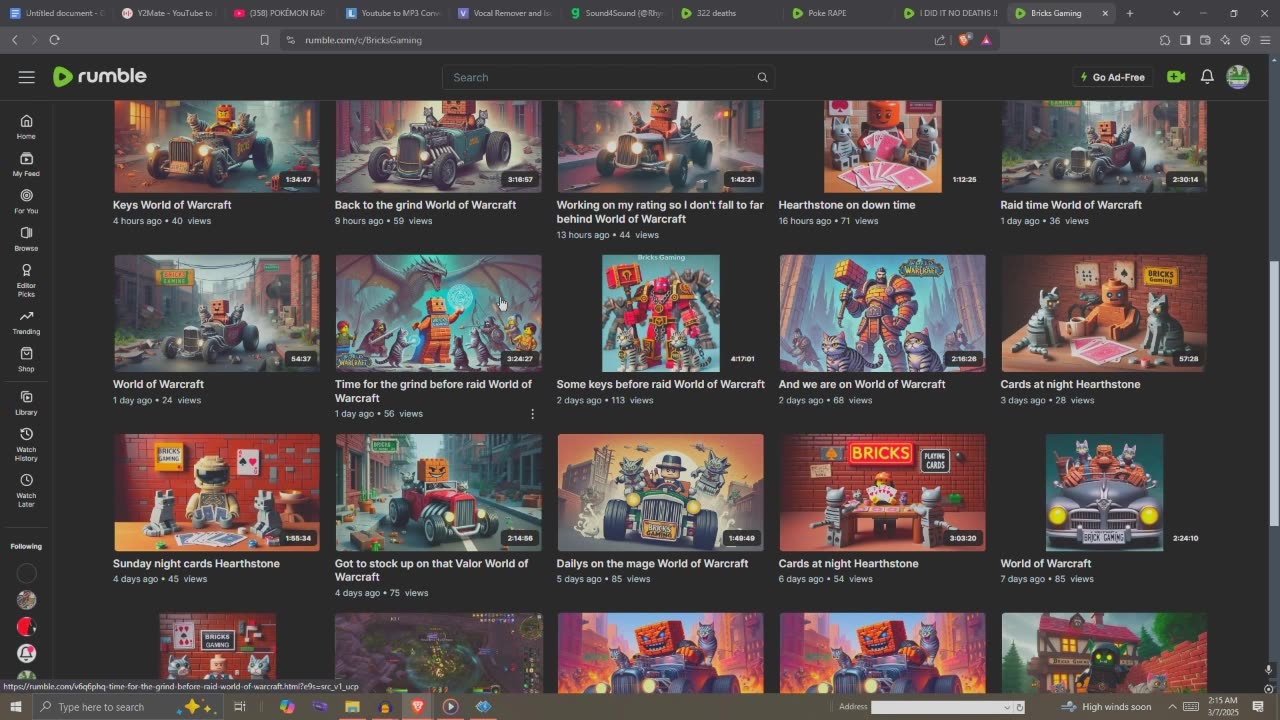Open Library in sidebar
This screenshot has width=1280, height=720.
[x=26, y=403]
